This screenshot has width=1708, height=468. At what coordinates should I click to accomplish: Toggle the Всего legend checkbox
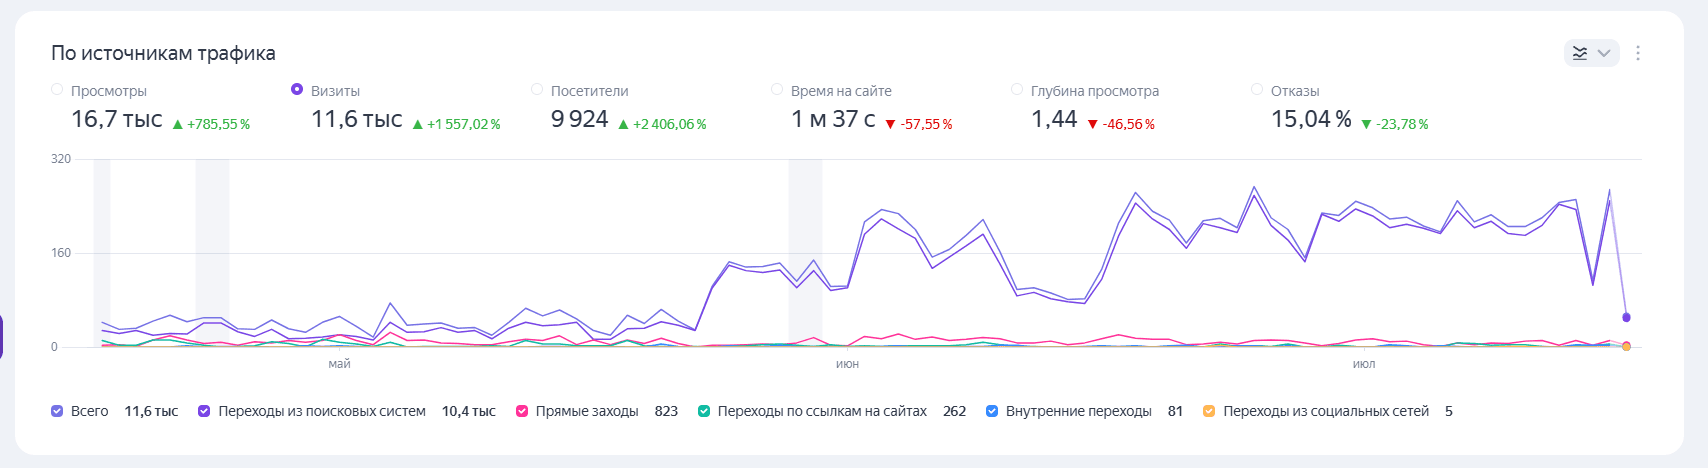point(57,411)
